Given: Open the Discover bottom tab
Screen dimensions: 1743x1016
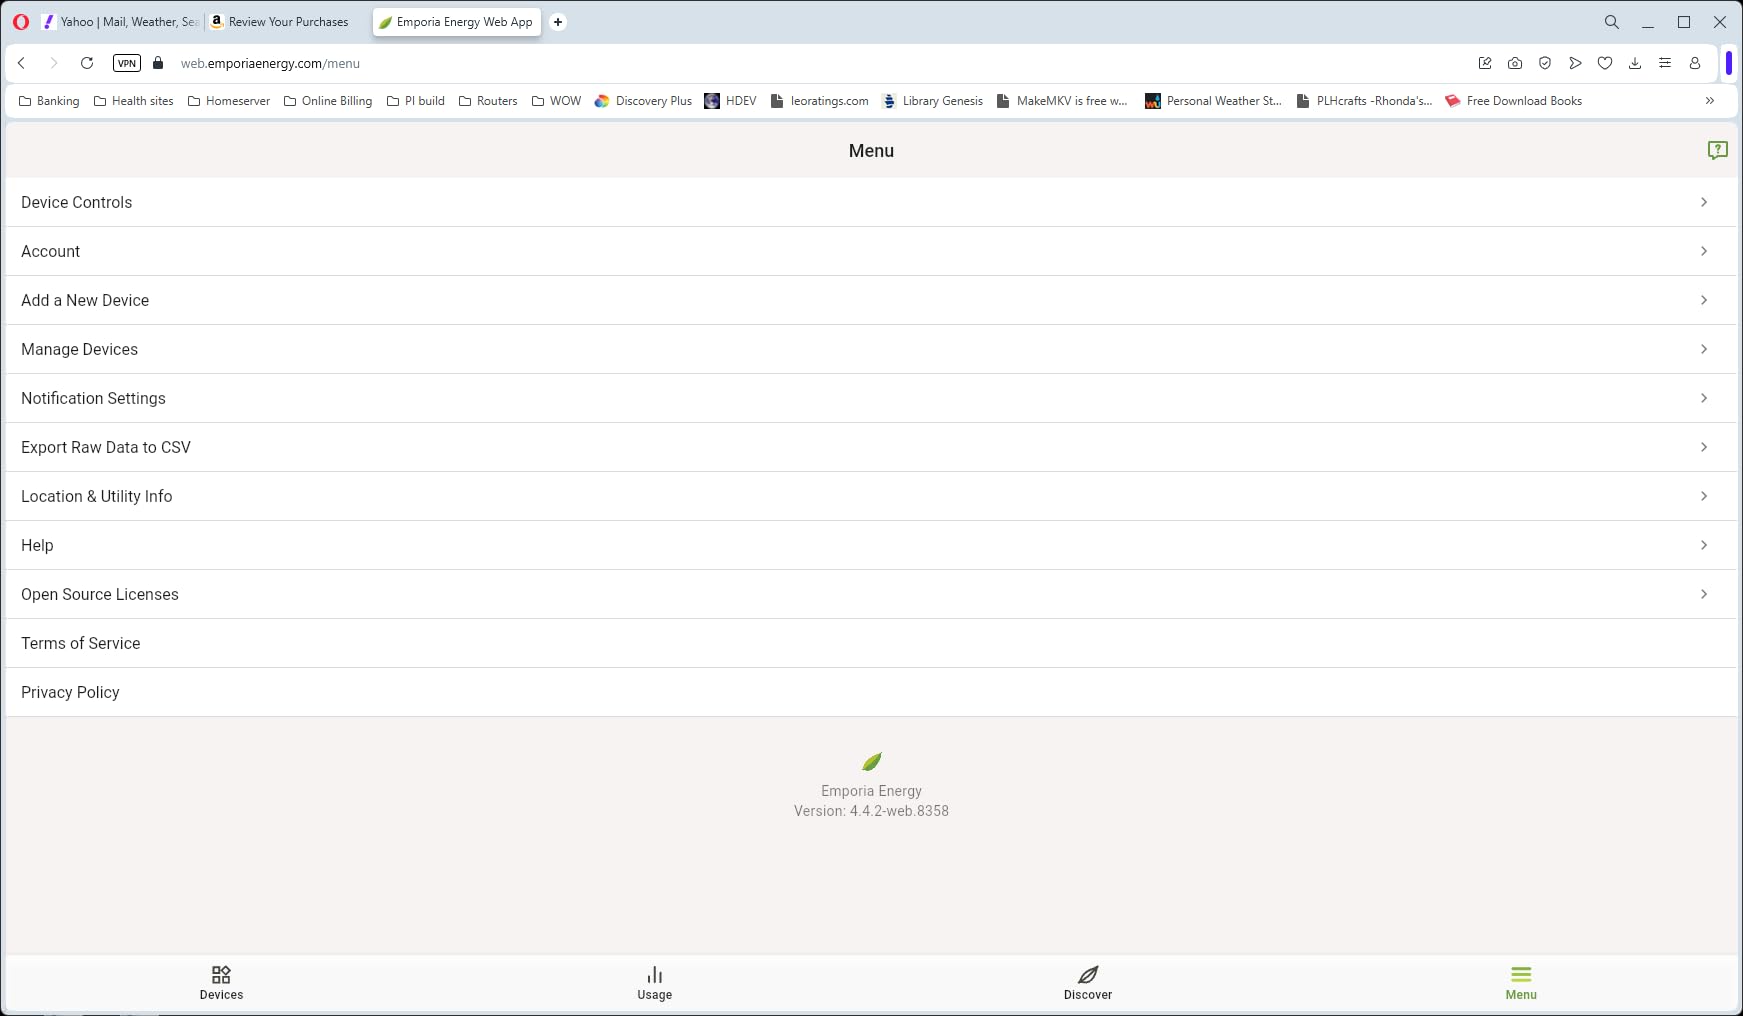Looking at the screenshot, I should pos(1088,983).
